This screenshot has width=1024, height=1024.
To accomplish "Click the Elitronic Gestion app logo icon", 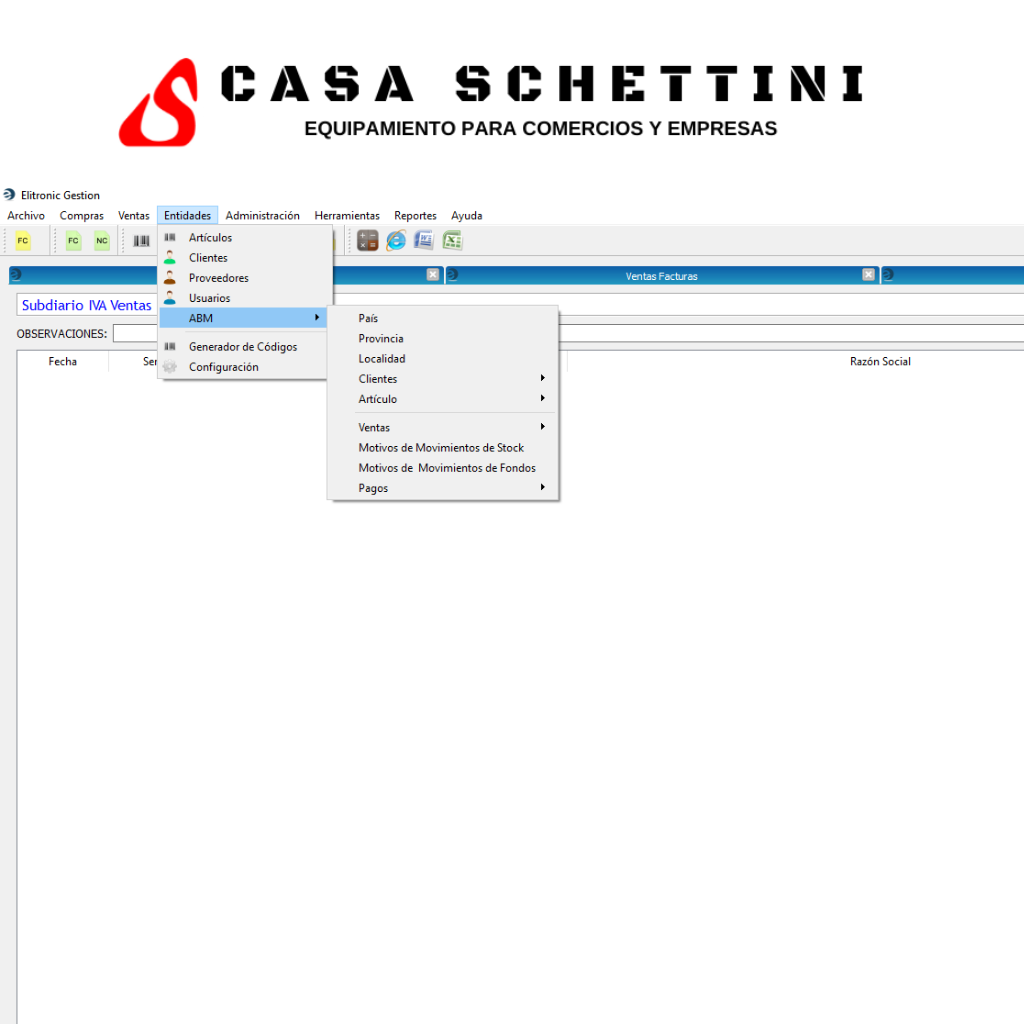I will pyautogui.click(x=9, y=195).
